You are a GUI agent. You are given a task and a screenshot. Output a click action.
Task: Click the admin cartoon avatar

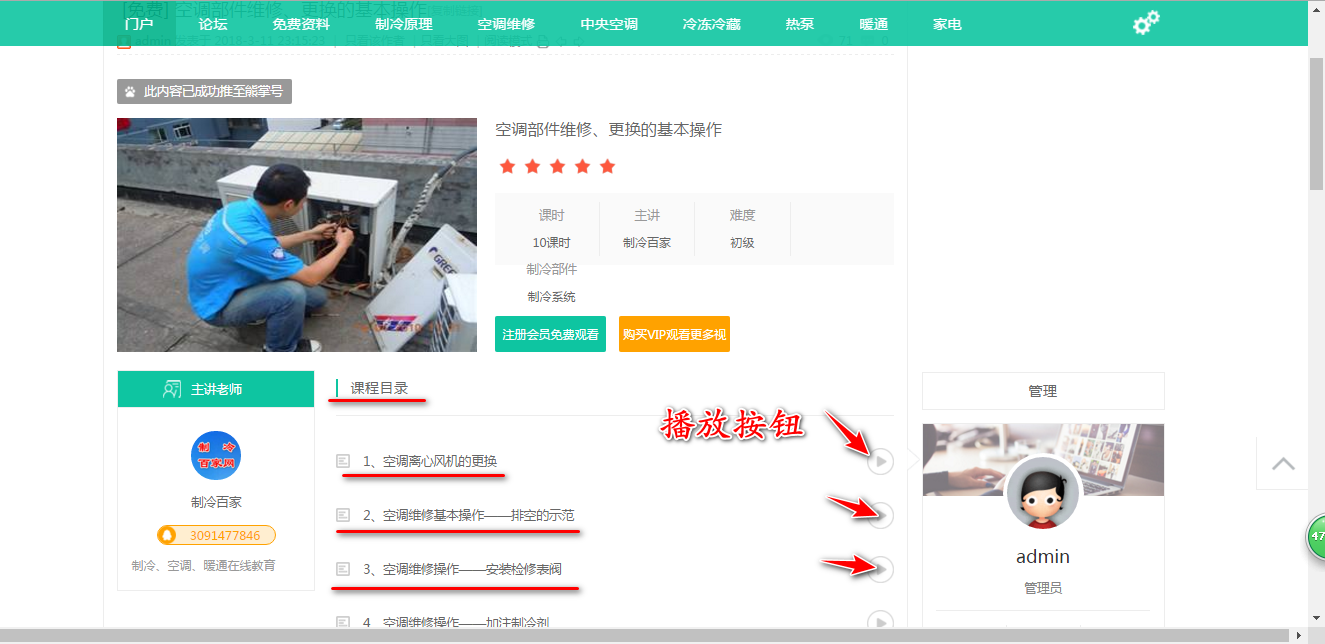pos(1043,493)
